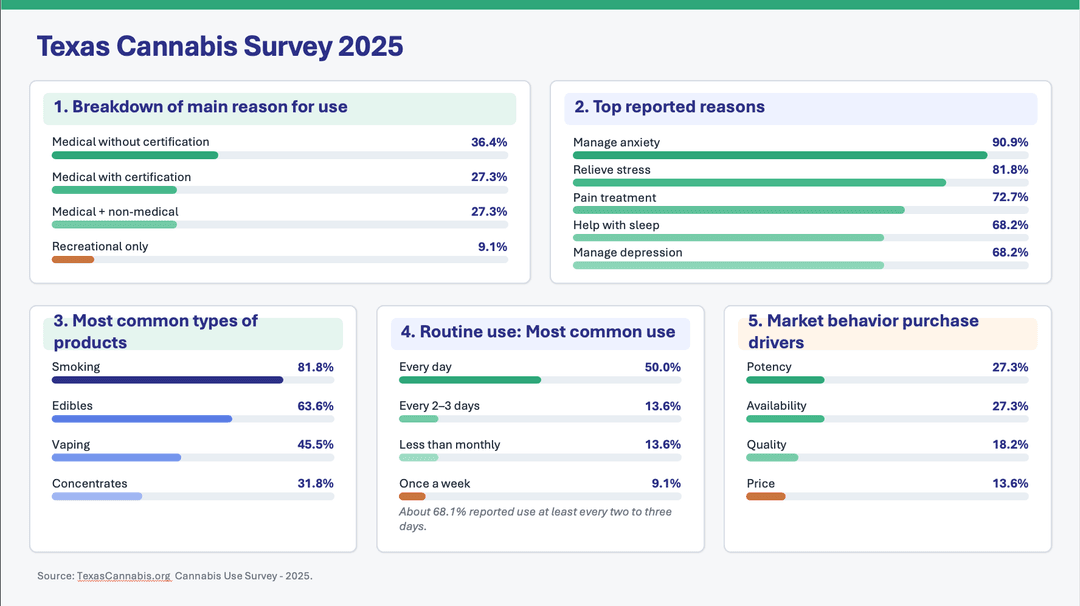Click the Manage anxiety bar
Image resolution: width=1080 pixels, height=606 pixels.
pos(780,156)
